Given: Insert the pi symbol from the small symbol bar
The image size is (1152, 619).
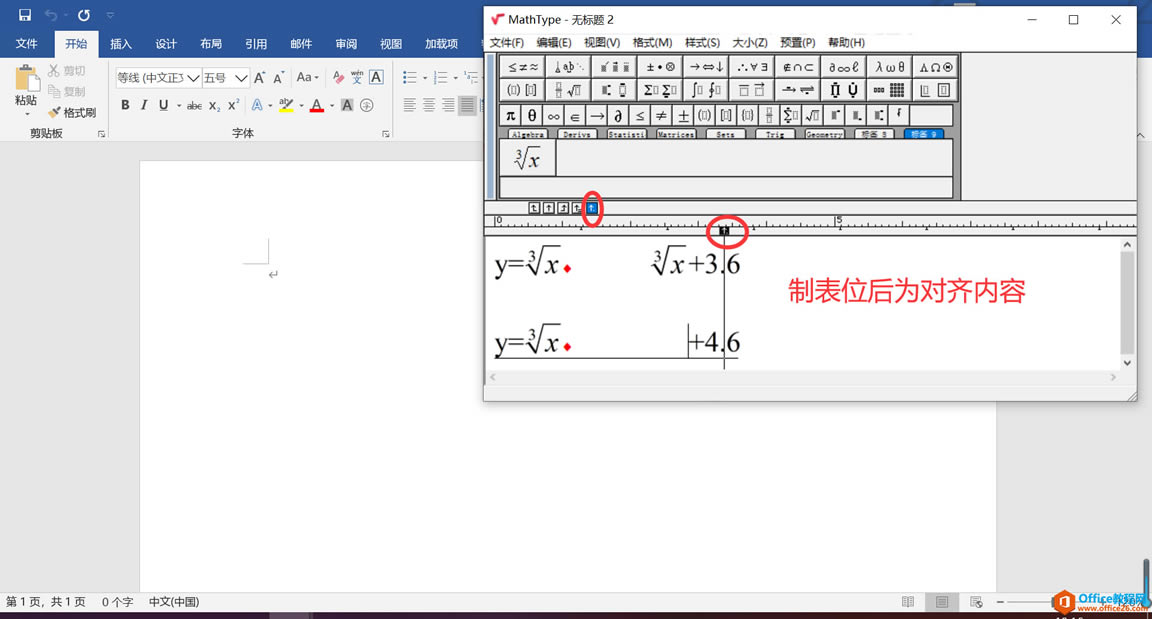Looking at the screenshot, I should 510,115.
